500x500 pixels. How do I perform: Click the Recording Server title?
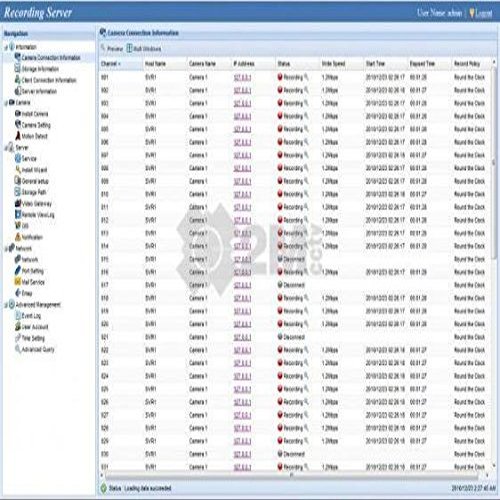(x=38, y=13)
